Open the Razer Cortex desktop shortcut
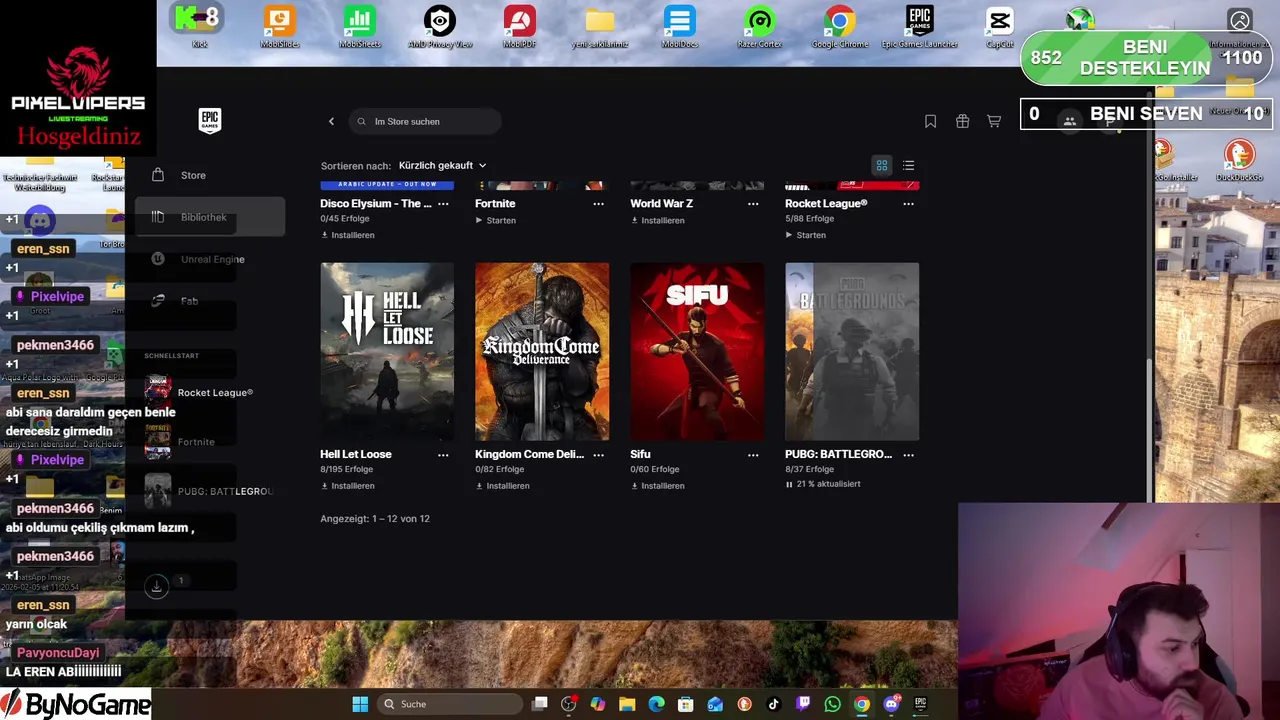This screenshot has height=720, width=1280. [760, 27]
